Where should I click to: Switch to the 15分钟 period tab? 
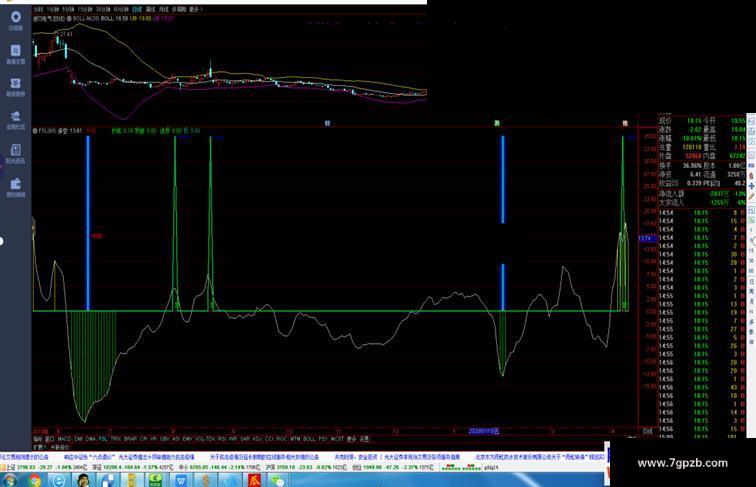(x=85, y=9)
